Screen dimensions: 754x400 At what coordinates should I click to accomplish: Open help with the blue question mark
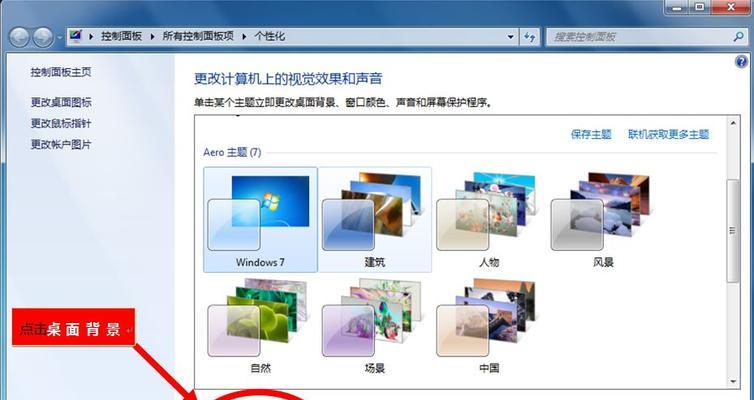(x=741, y=62)
